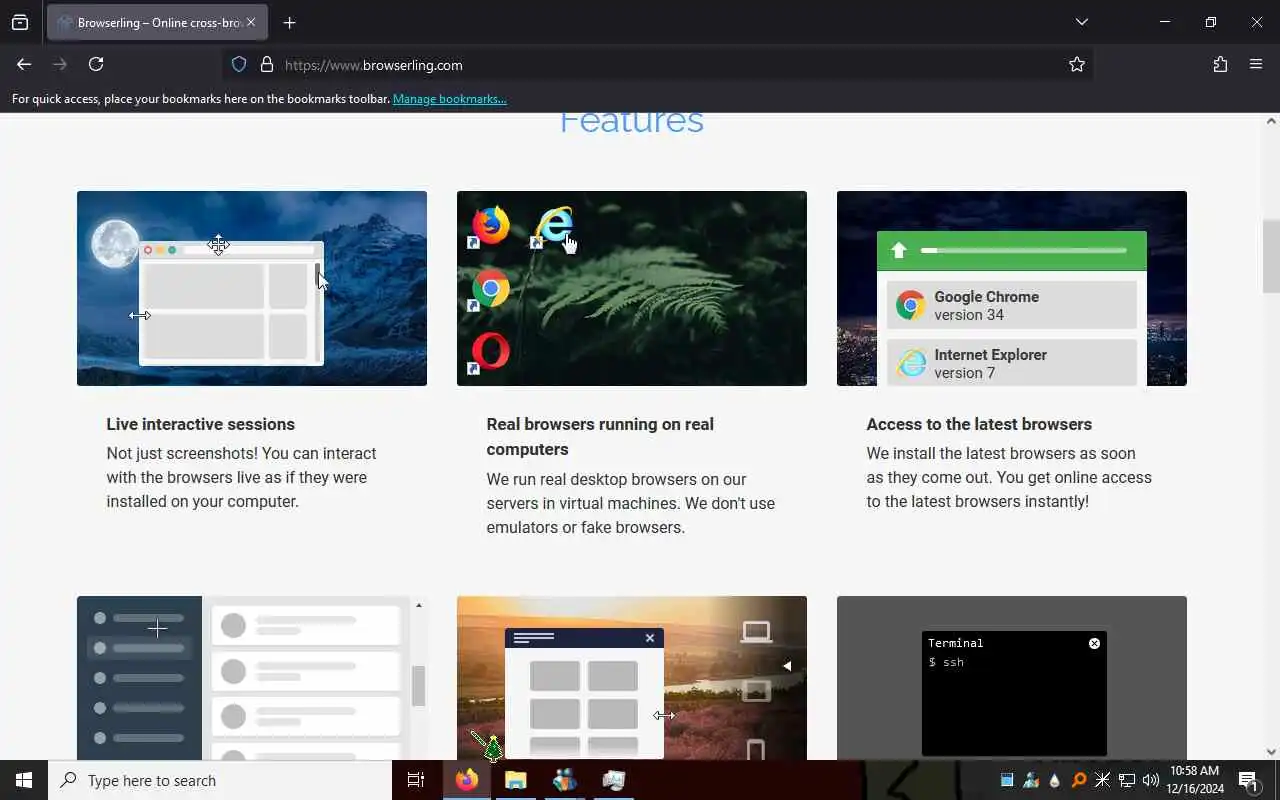Open Firefox View from the tab strip icon

pos(20,22)
